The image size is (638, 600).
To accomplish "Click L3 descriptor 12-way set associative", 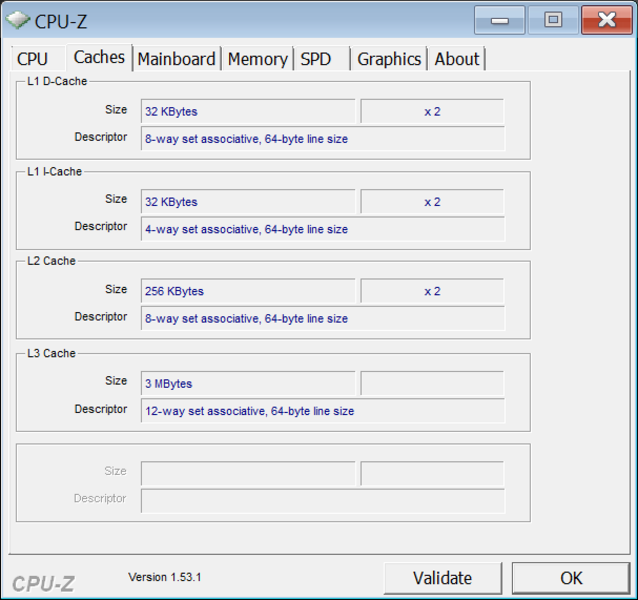I will [x=323, y=411].
